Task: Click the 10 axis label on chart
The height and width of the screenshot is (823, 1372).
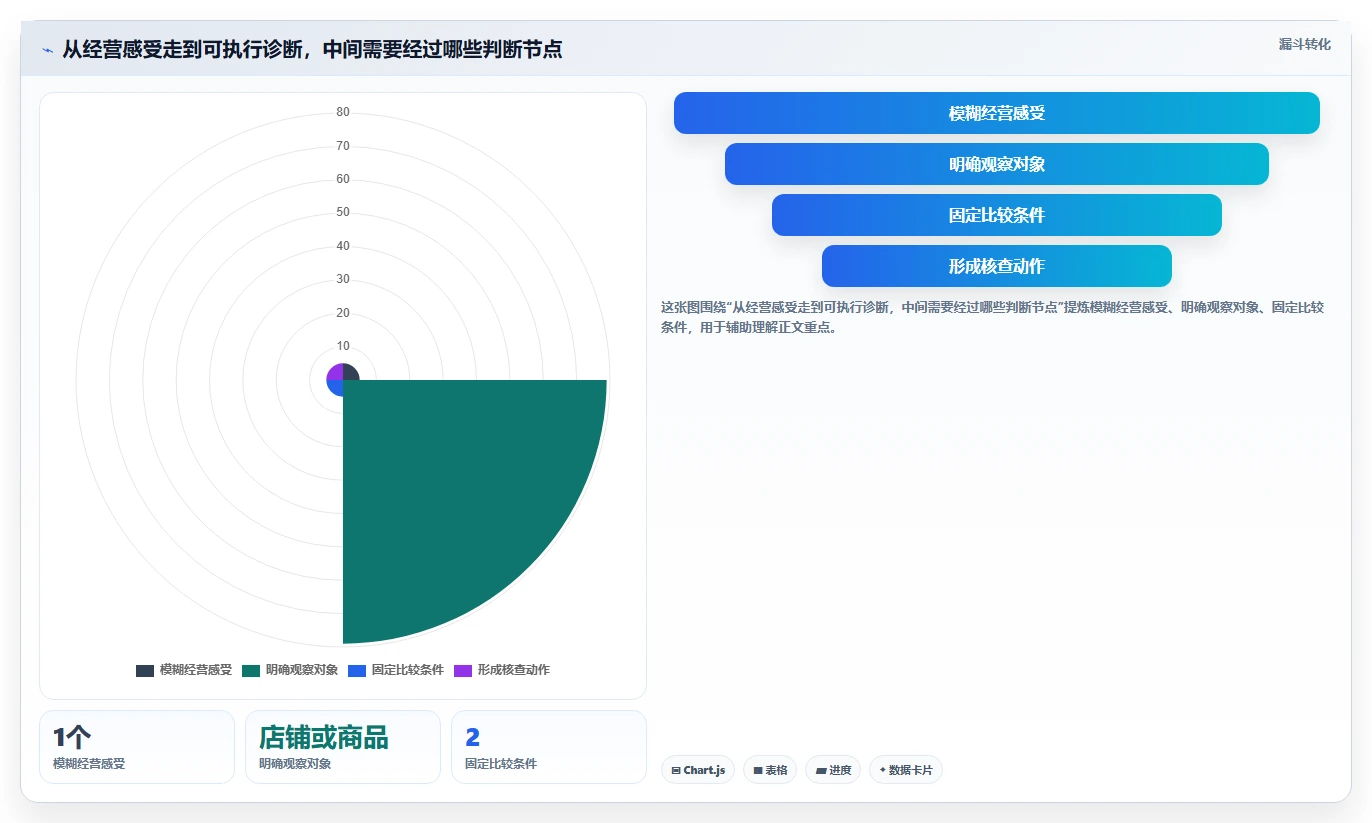Action: pos(343,346)
